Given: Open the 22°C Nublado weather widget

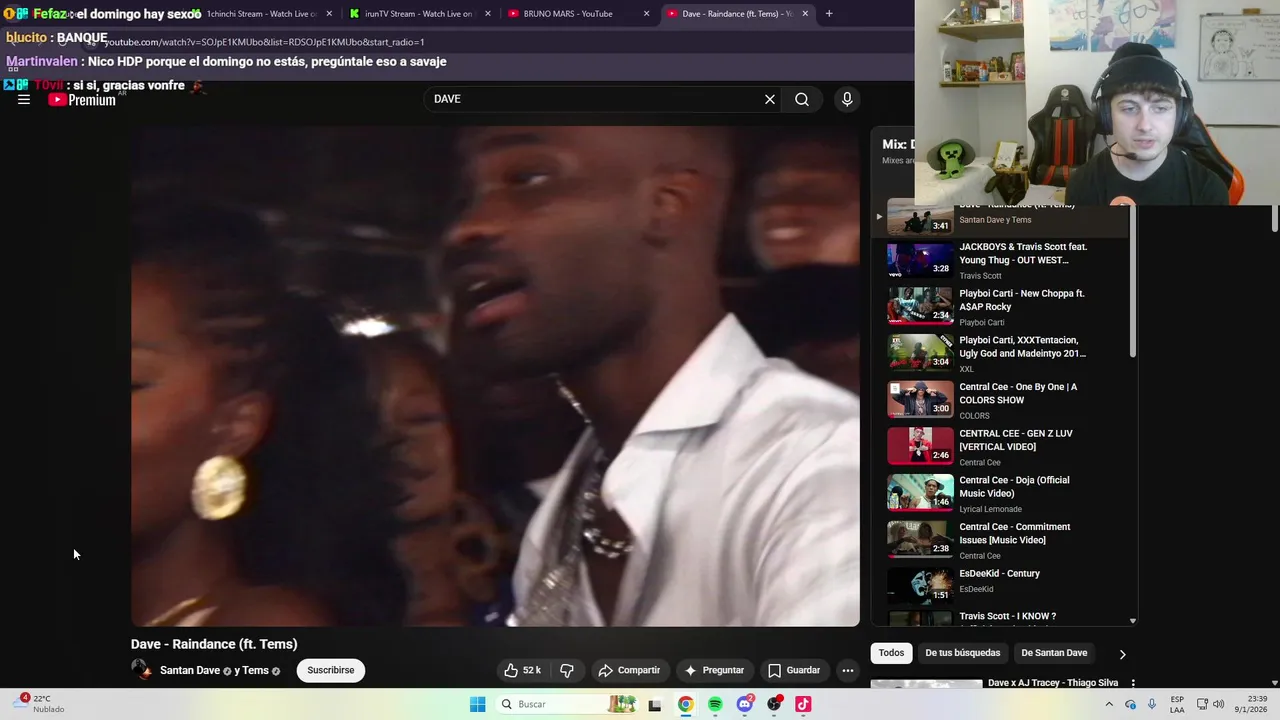Looking at the screenshot, I should (36, 704).
